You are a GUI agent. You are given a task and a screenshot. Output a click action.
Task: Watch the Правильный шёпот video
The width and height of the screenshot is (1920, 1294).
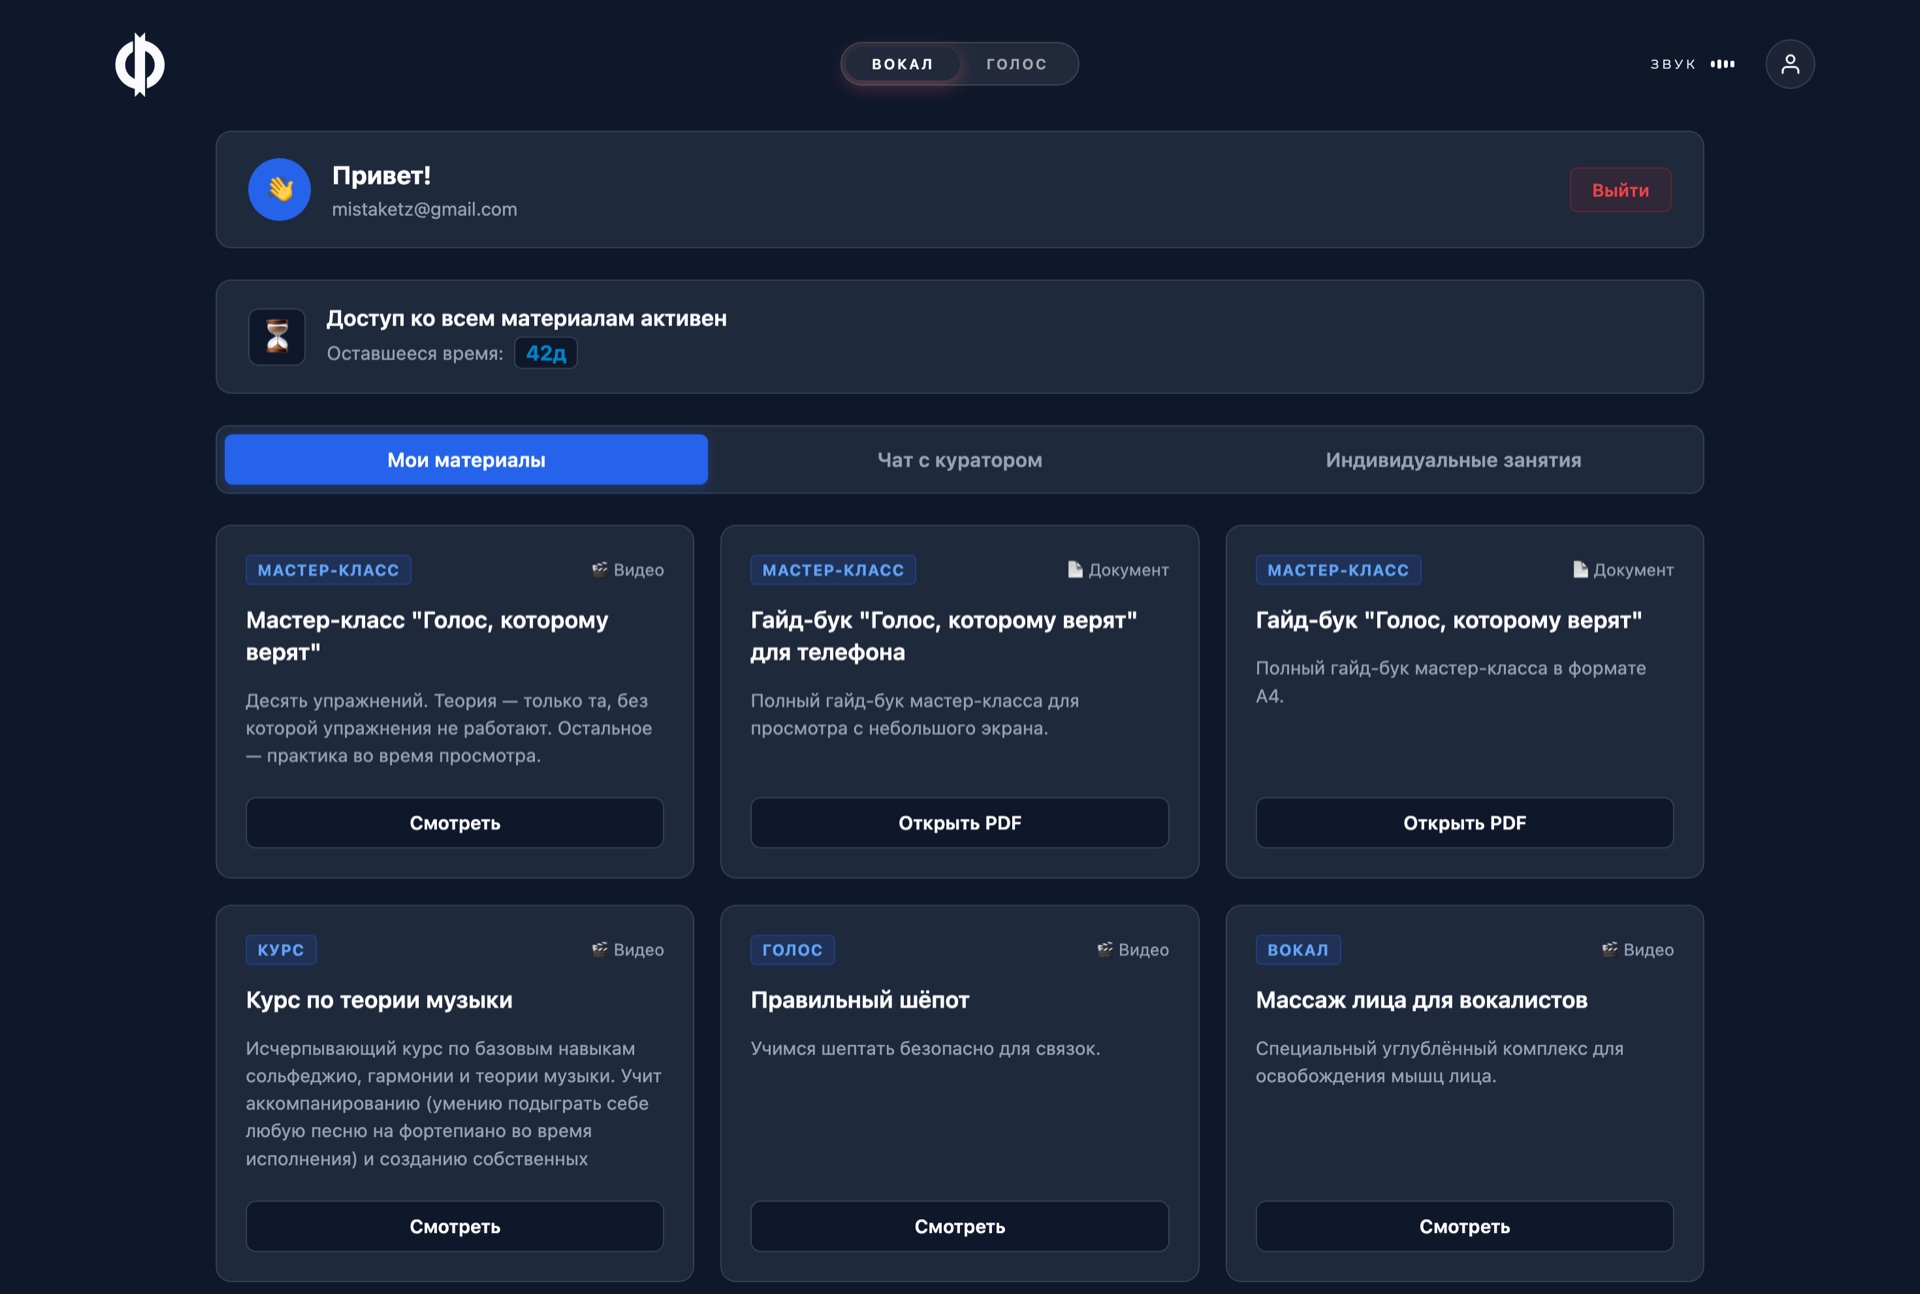(x=960, y=1226)
